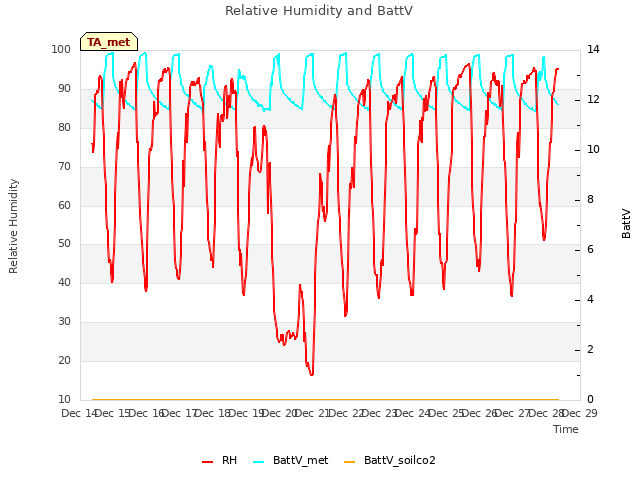The image size is (640, 480).
Task: Click the 12 label on the BattV axis
Action: click(593, 100)
